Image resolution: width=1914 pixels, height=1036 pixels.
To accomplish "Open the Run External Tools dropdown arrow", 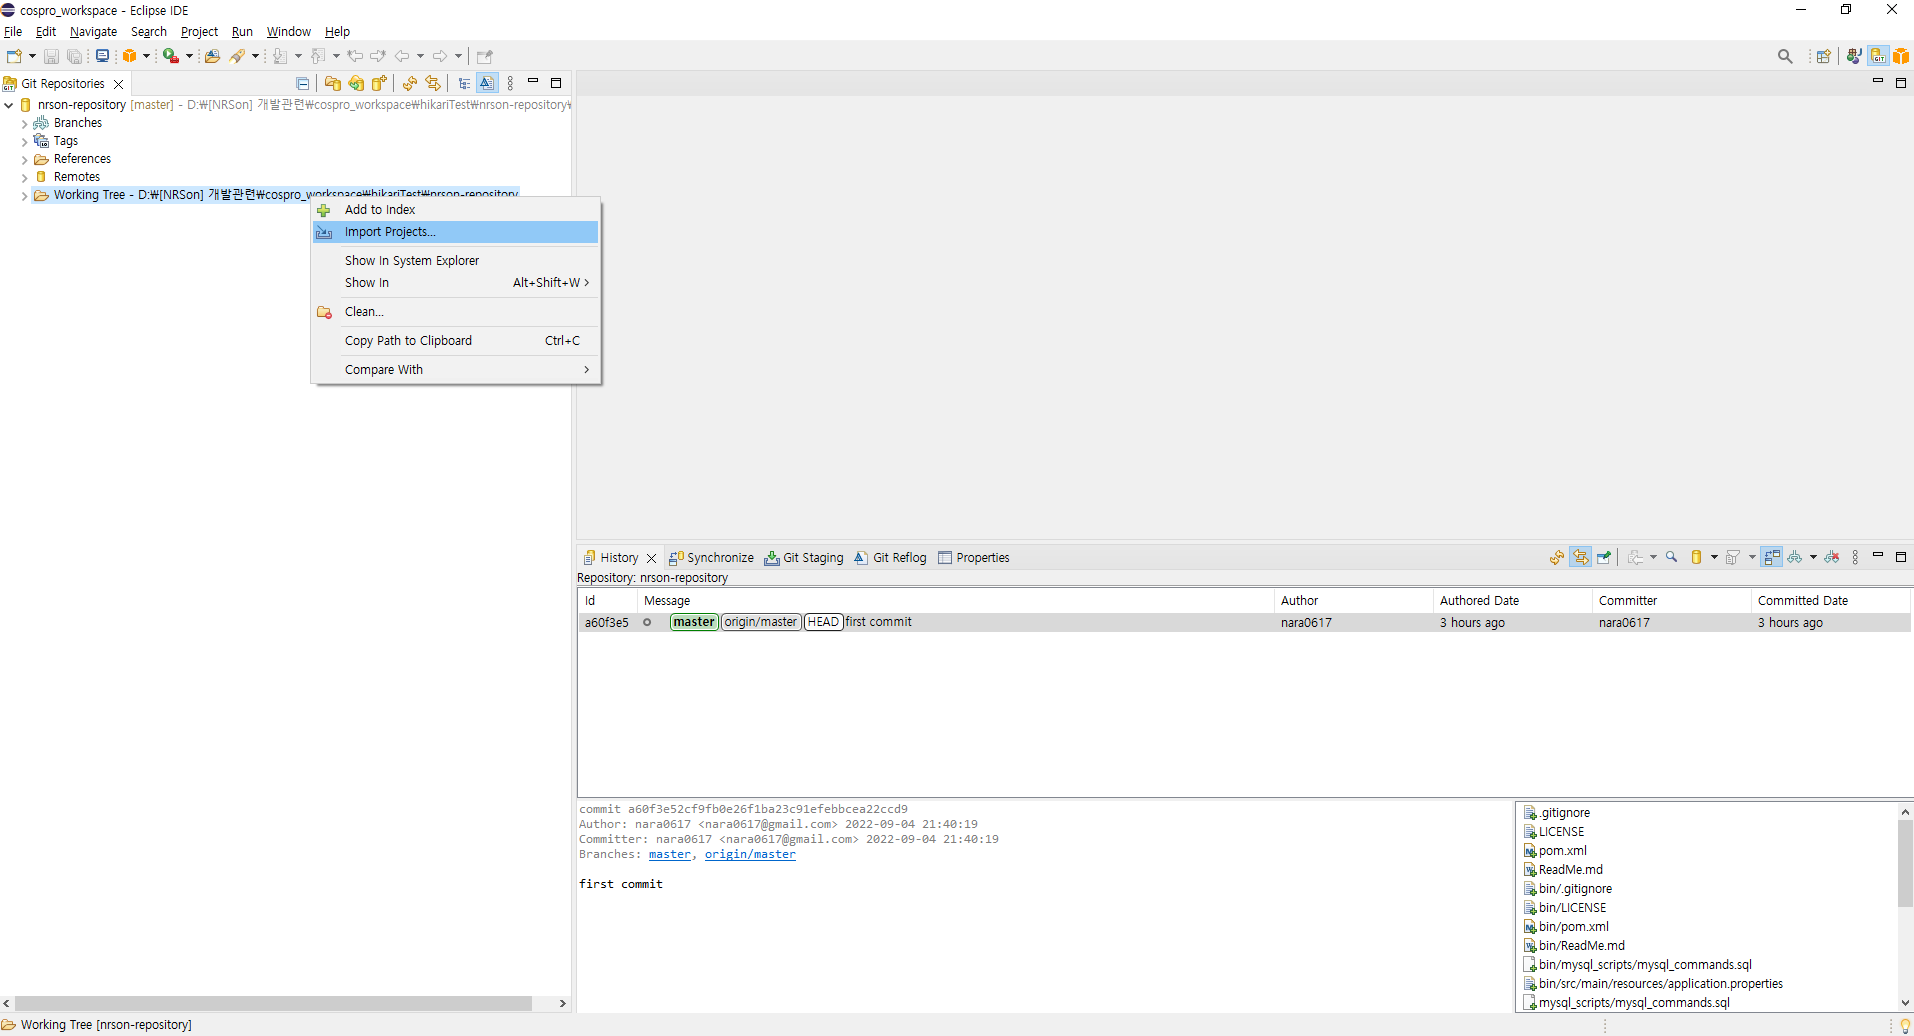I will pos(189,56).
